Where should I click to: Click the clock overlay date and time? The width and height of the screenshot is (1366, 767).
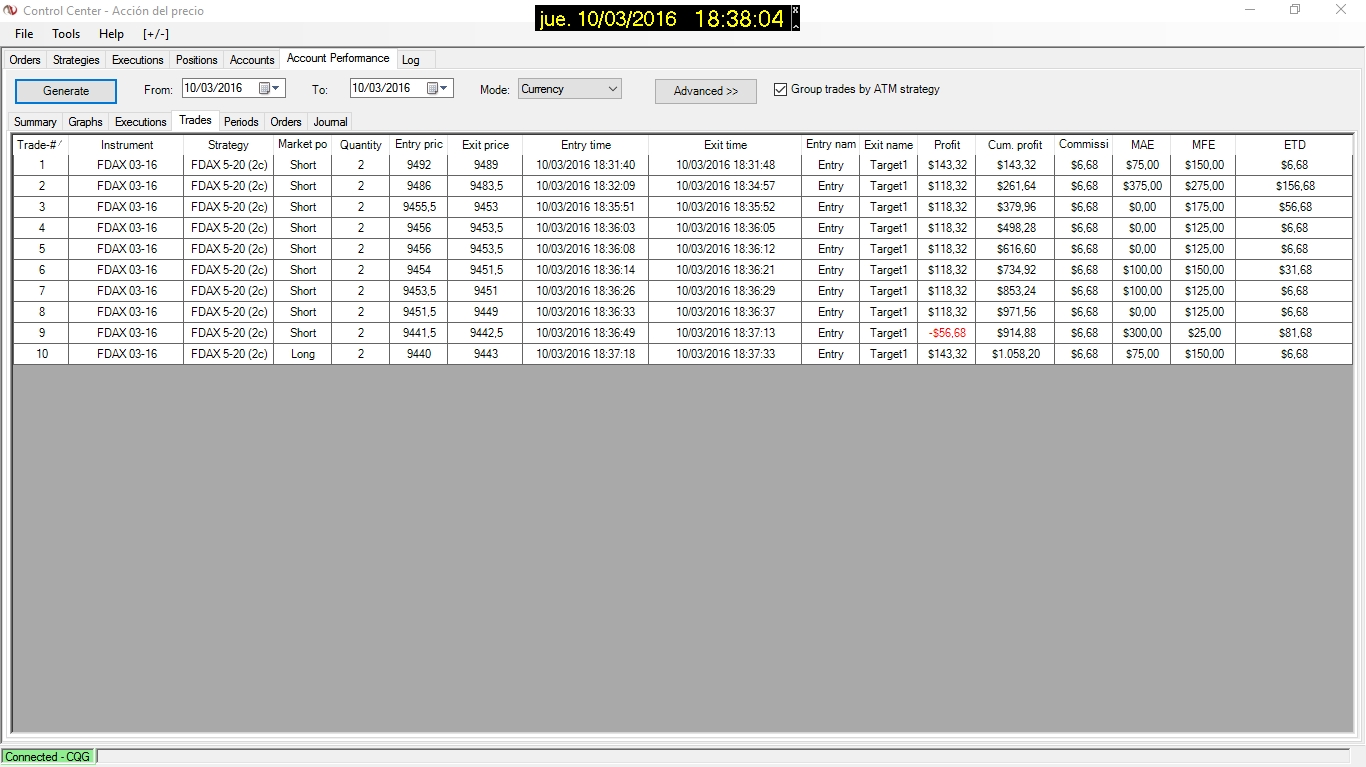coord(662,19)
